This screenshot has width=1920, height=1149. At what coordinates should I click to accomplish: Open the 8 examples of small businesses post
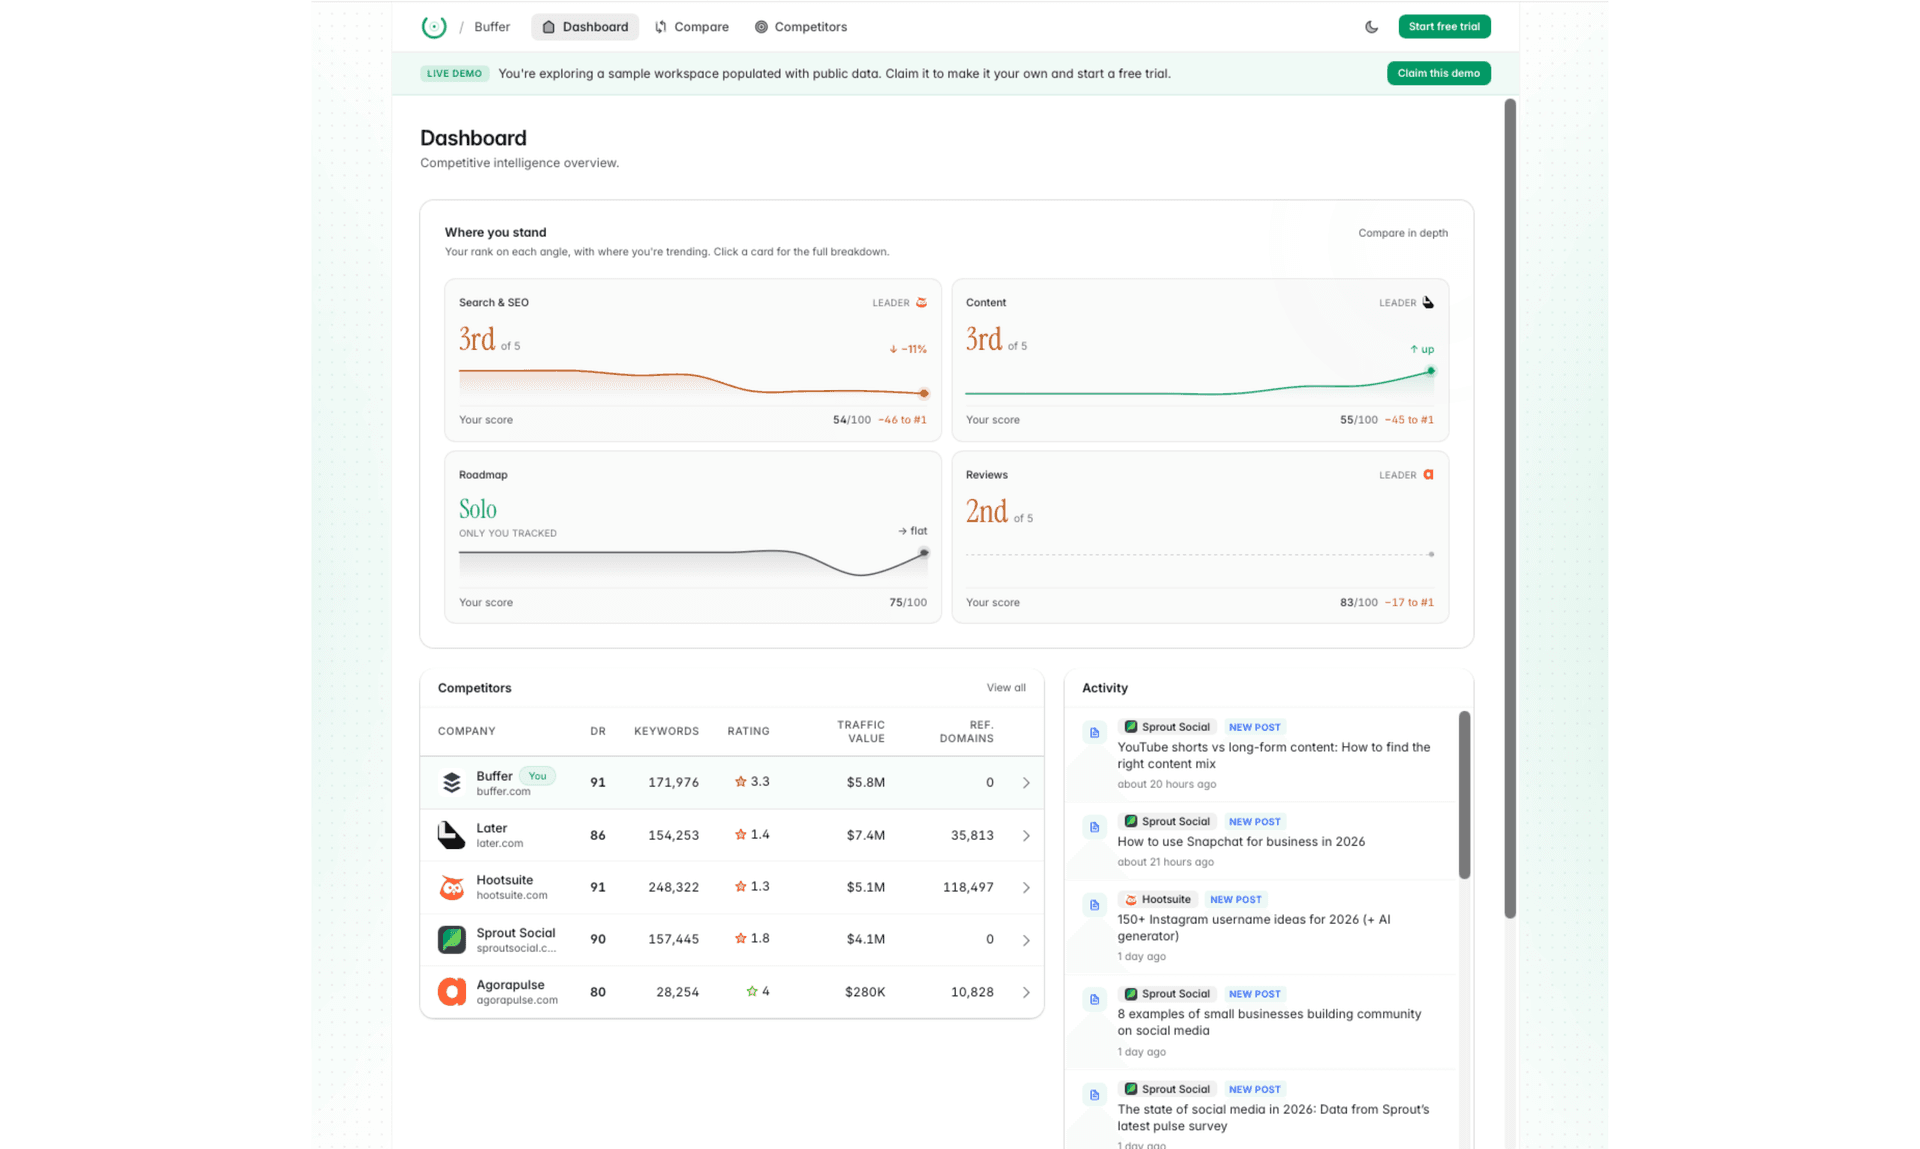[x=1269, y=1022]
